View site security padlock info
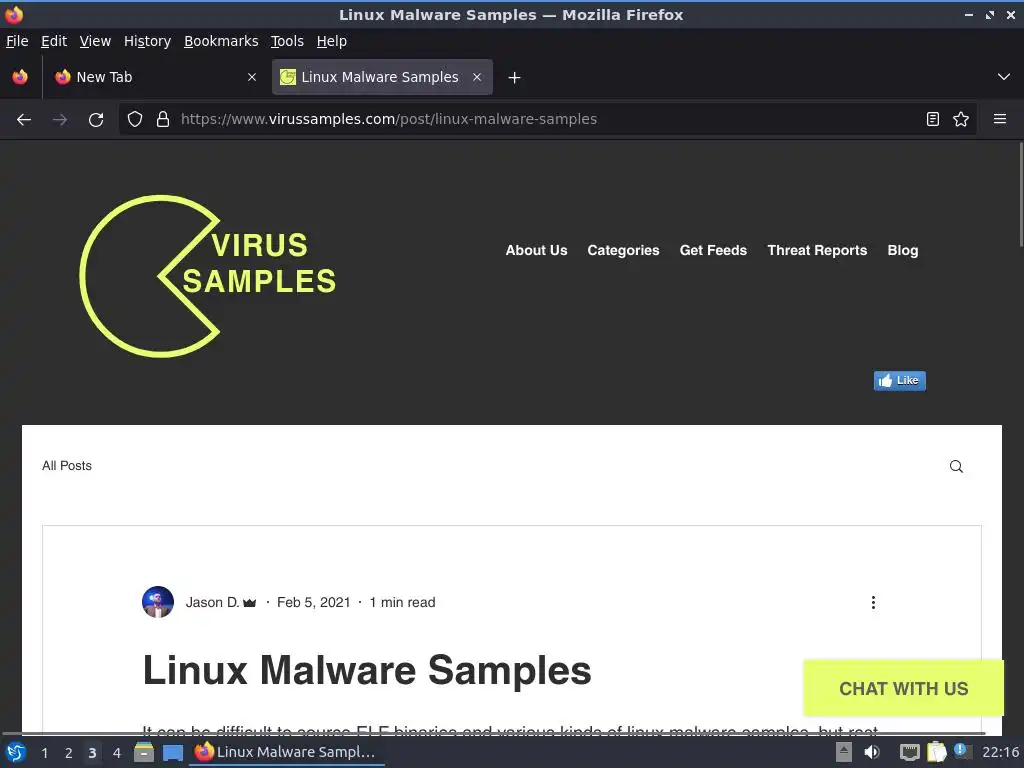This screenshot has width=1024, height=768. click(163, 119)
